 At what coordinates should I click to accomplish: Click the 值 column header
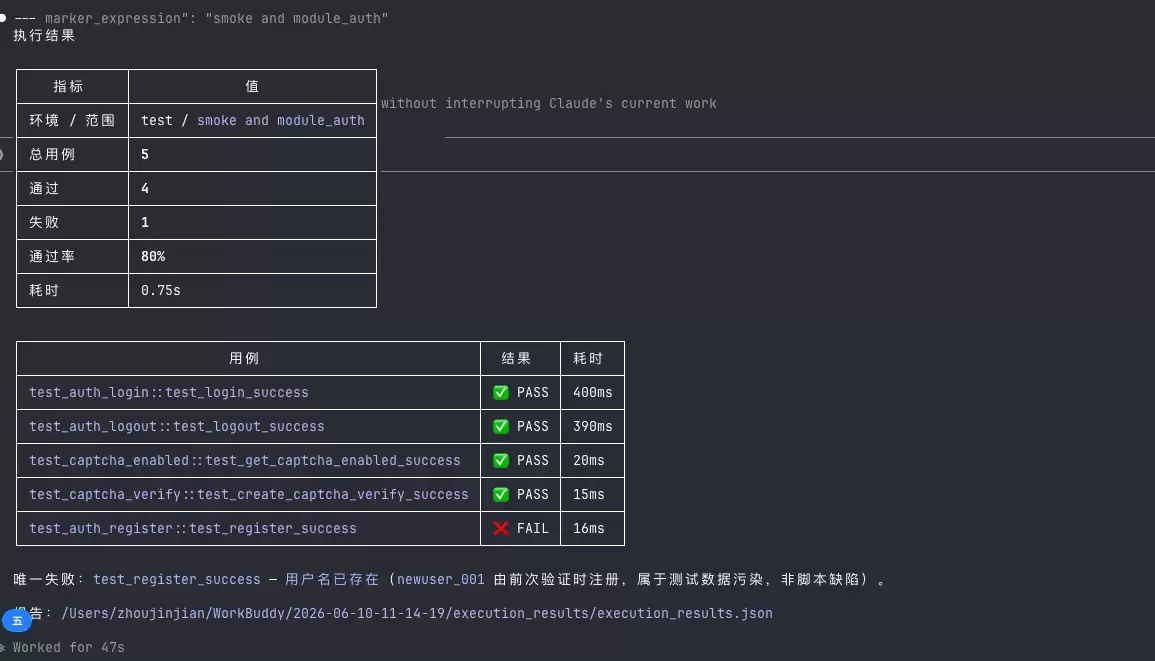point(252,86)
